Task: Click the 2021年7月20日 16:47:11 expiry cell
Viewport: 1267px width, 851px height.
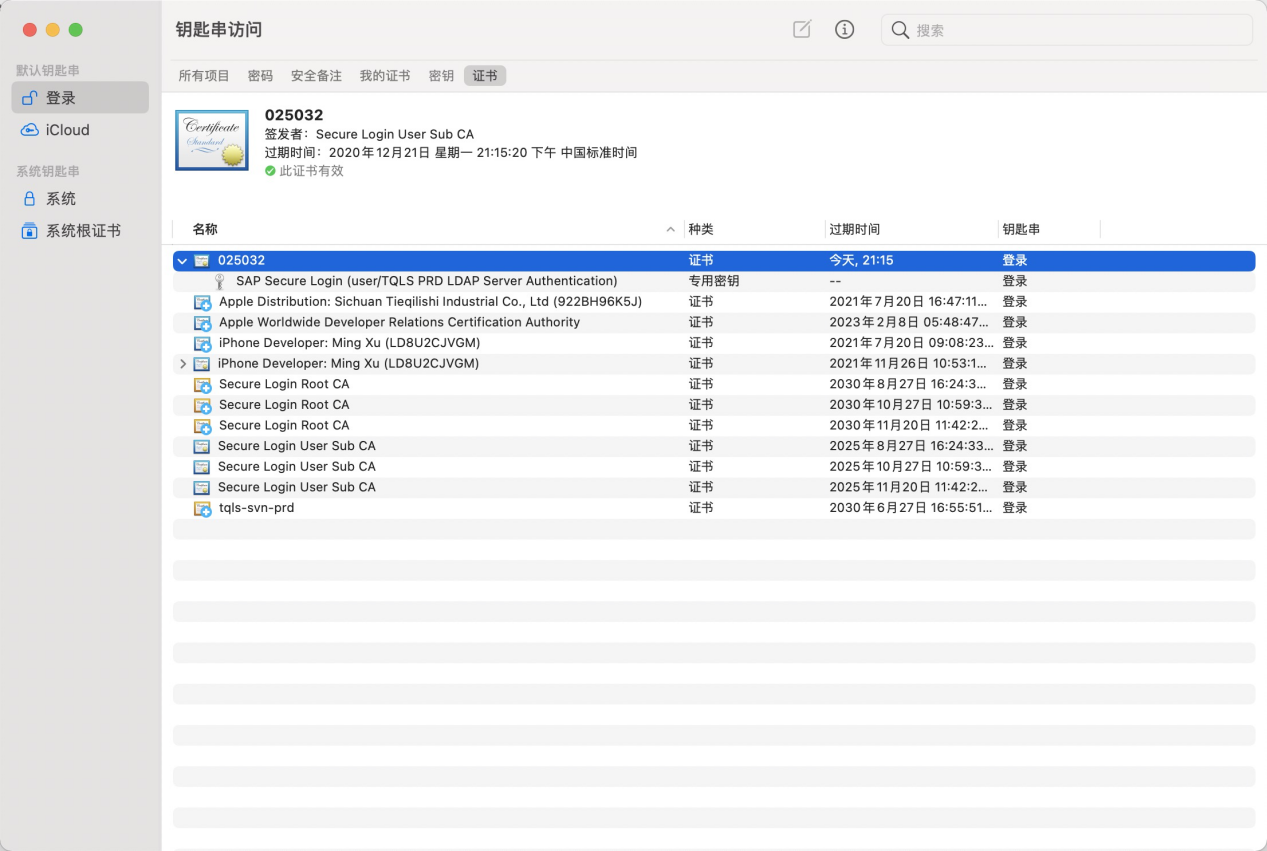Action: 909,302
